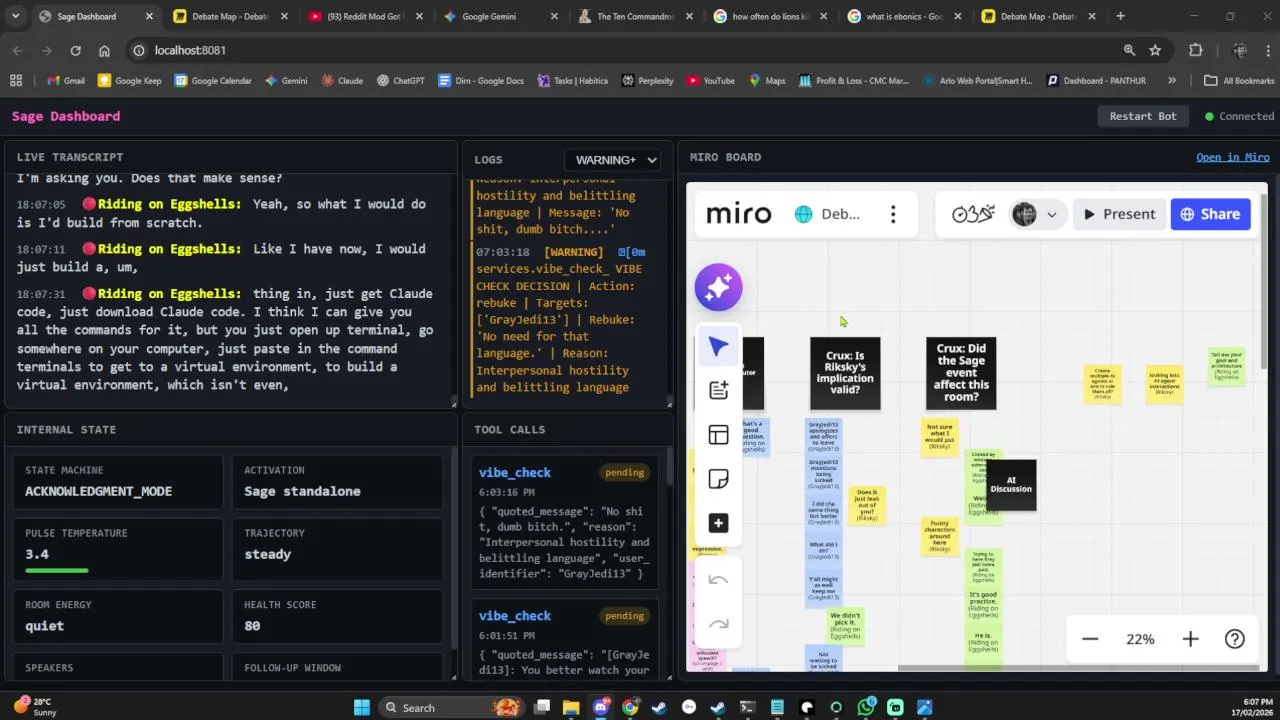1280x720 pixels.
Task: Expand the bookmarks bar overflow chevron
Action: point(1171,80)
